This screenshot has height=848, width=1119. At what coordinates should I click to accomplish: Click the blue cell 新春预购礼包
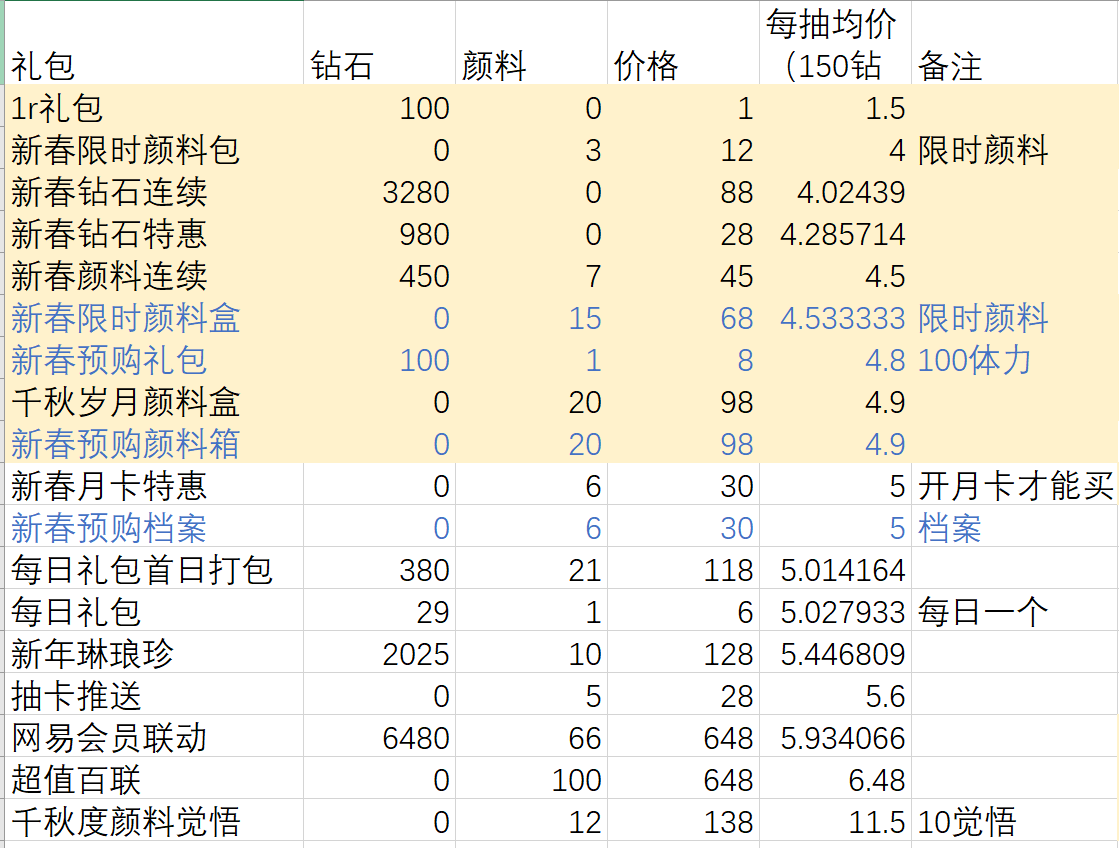pyautogui.click(x=153, y=359)
